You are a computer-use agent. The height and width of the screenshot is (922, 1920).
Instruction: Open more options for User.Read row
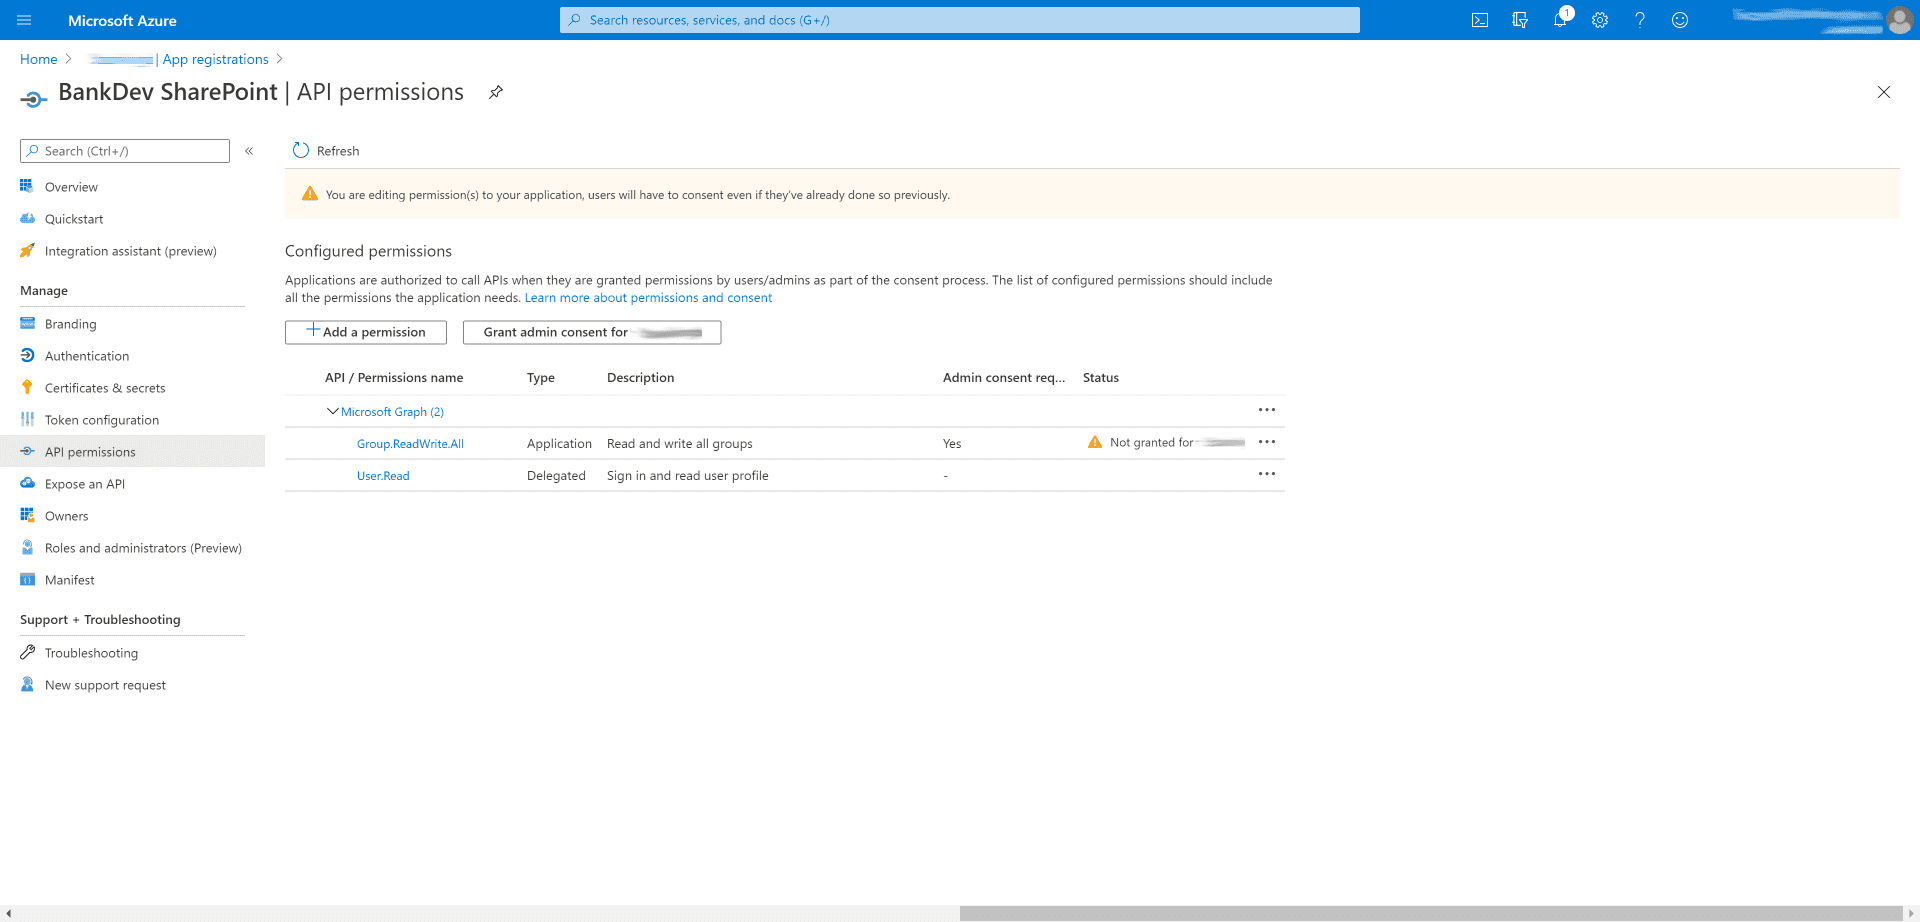(x=1267, y=474)
